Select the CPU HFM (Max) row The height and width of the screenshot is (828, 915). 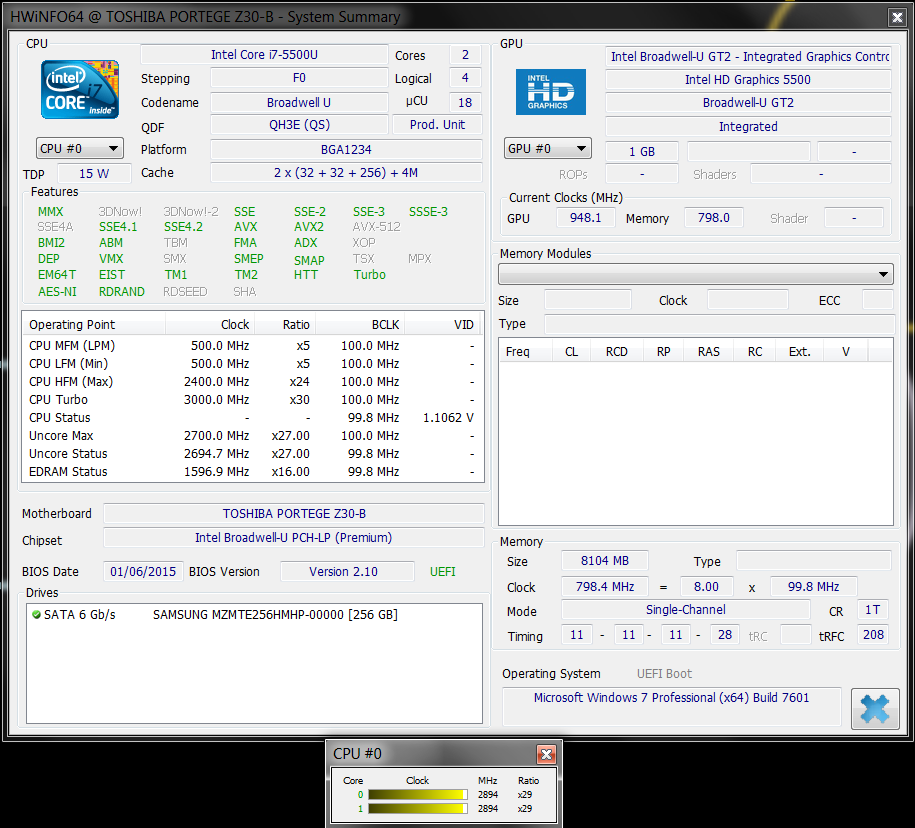253,382
